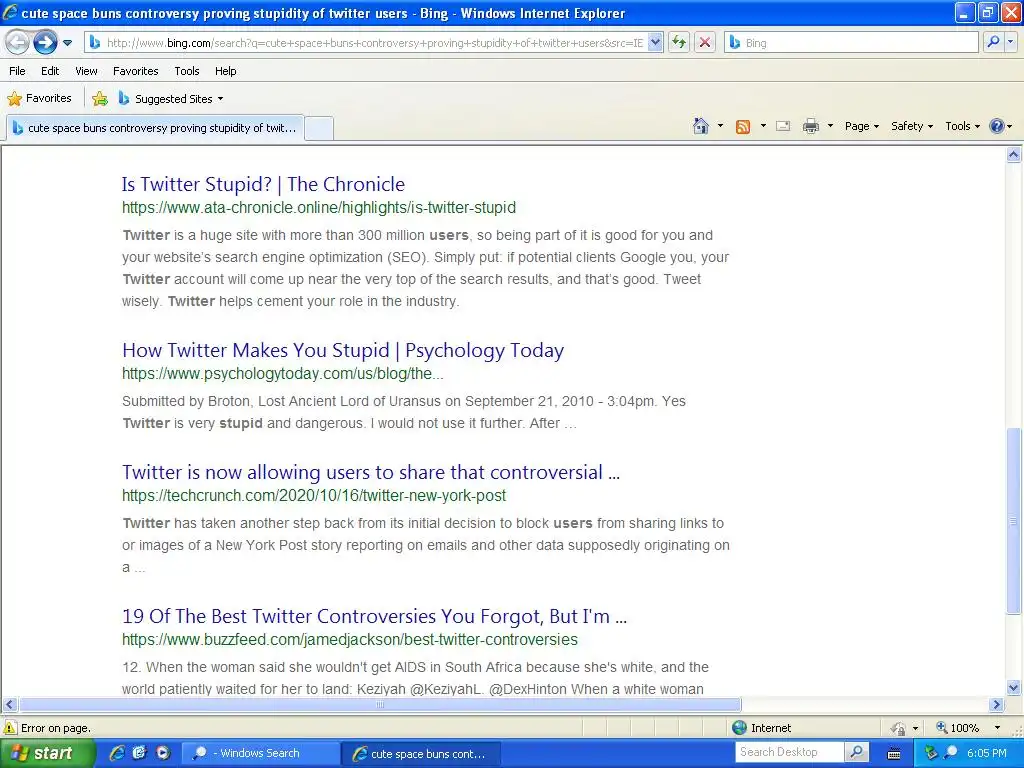1024x768 pixels.
Task: Click the horizontal scrollbar thumb
Action: coord(380,705)
